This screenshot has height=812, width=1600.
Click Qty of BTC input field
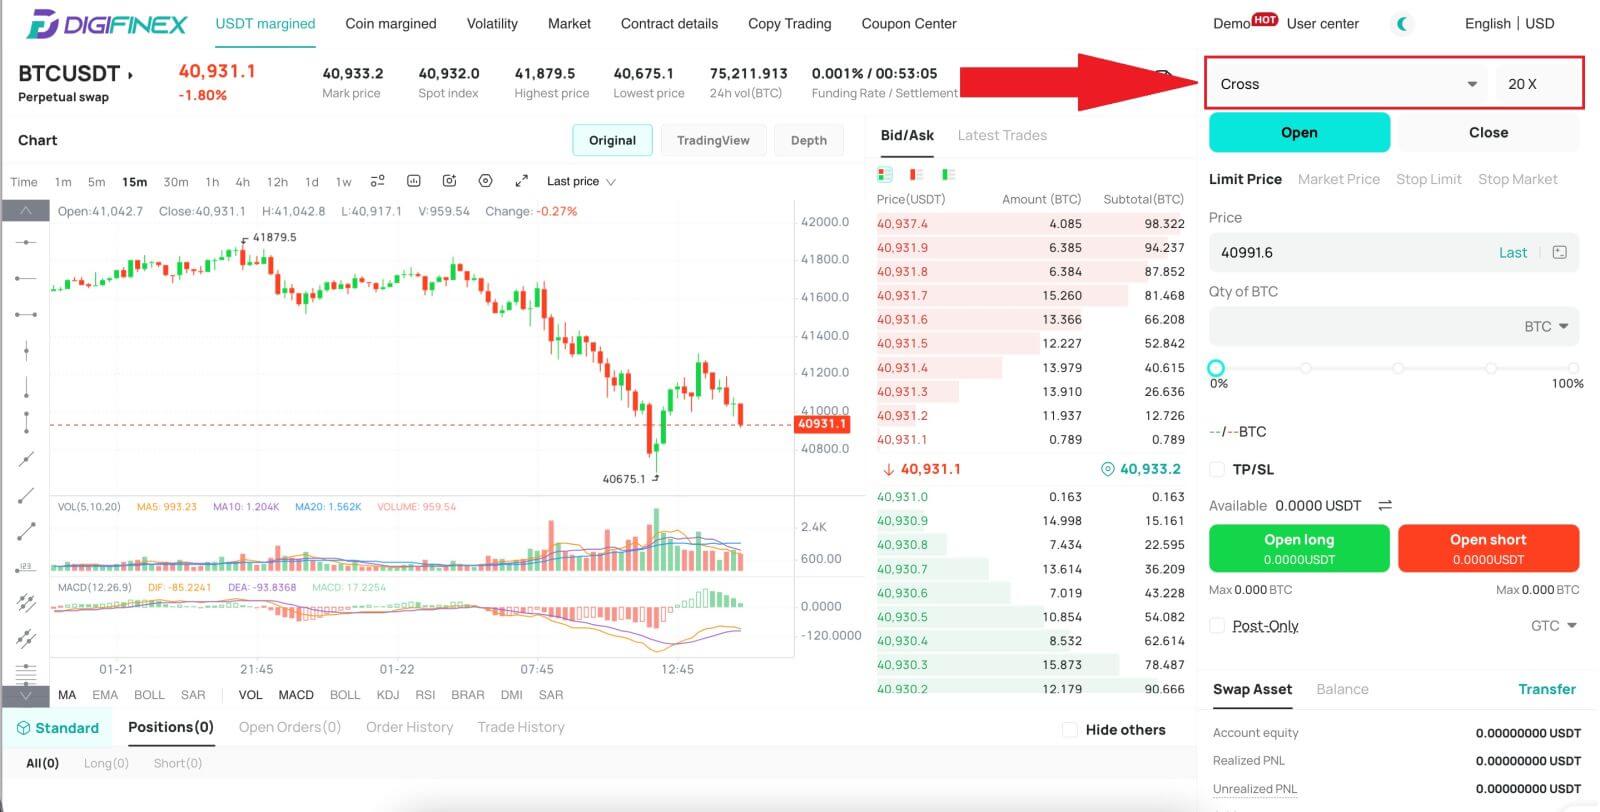1393,327
